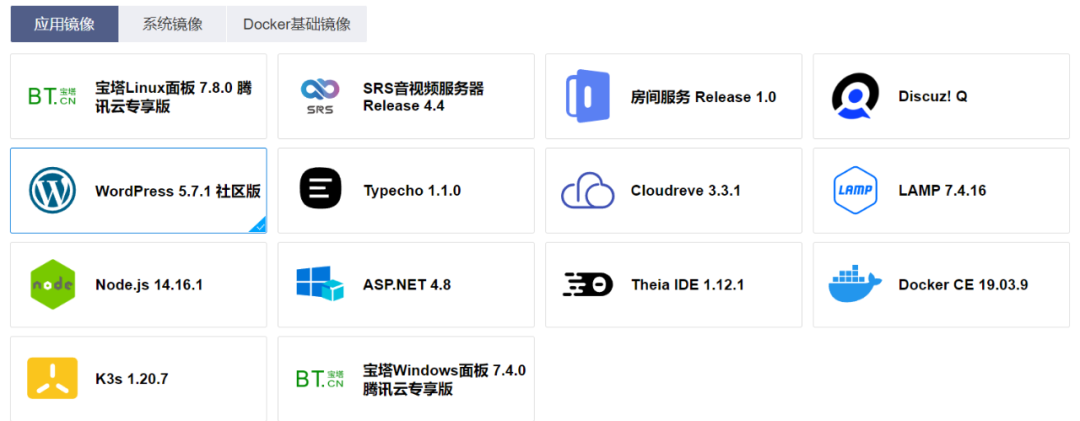Choose 房间服务 Release 1.0 label
This screenshot has height=421, width=1080.
(x=703, y=97)
